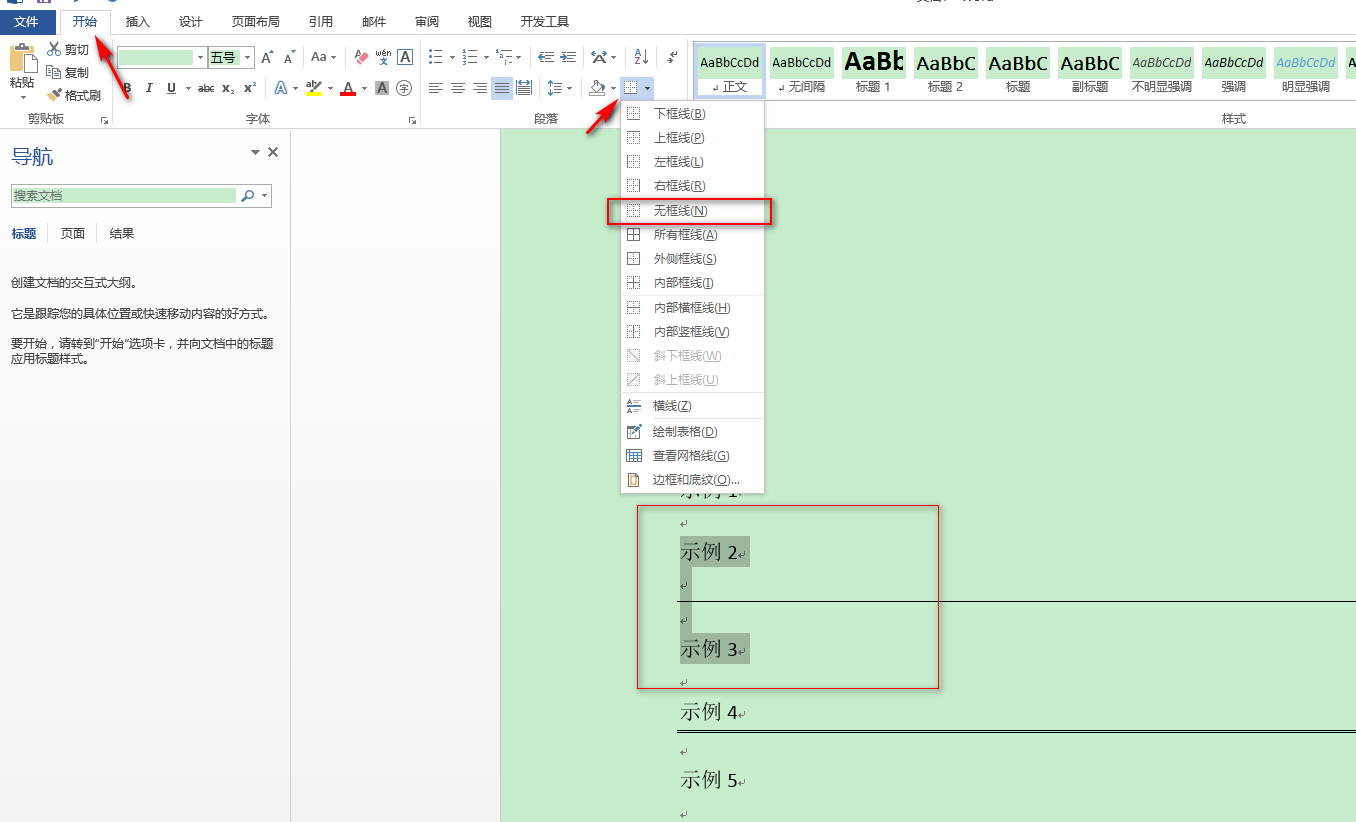The width and height of the screenshot is (1356, 822).
Task: Click the 格式刷 Format Painter button
Action: click(75, 95)
